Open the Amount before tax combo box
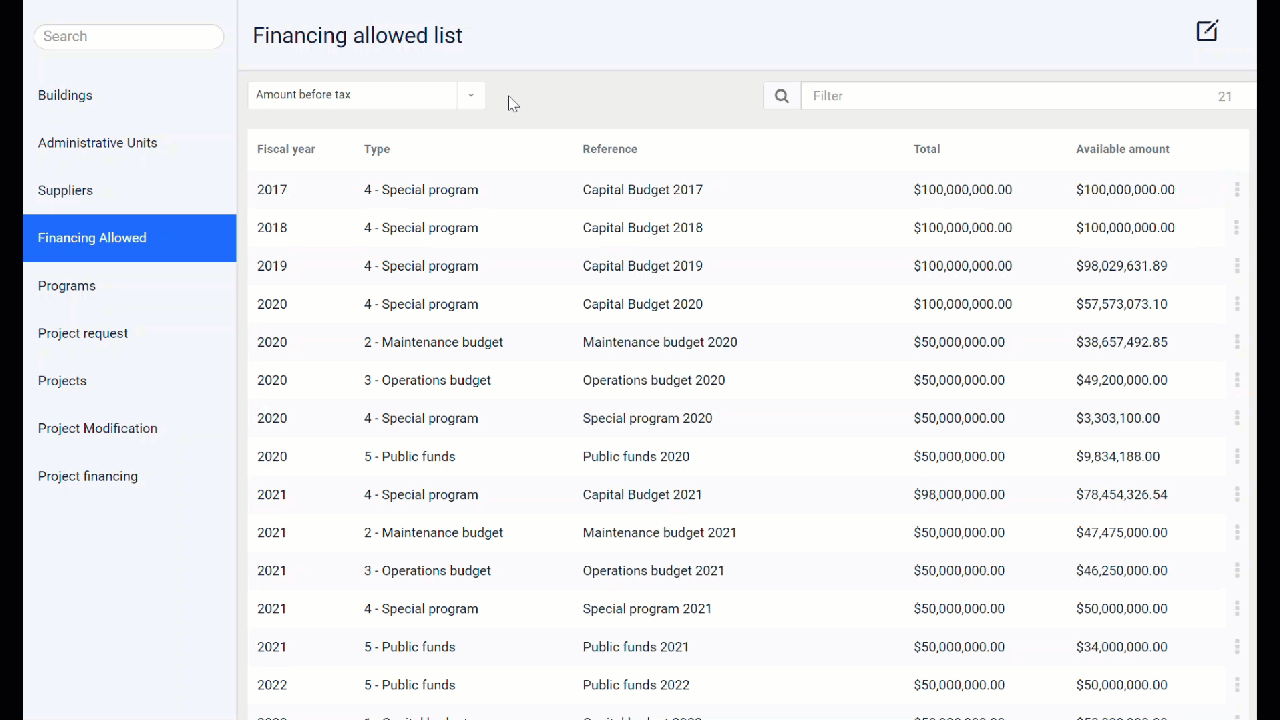The image size is (1280, 720). (x=366, y=95)
